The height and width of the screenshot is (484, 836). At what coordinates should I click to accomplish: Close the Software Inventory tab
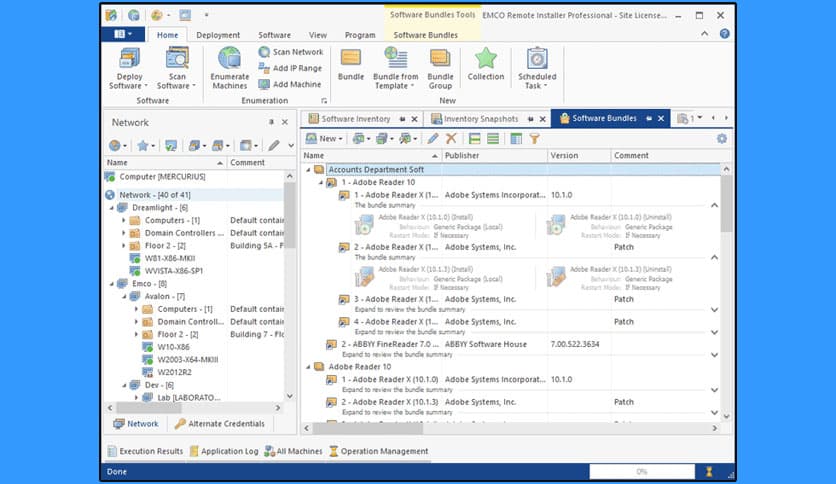pyautogui.click(x=414, y=119)
